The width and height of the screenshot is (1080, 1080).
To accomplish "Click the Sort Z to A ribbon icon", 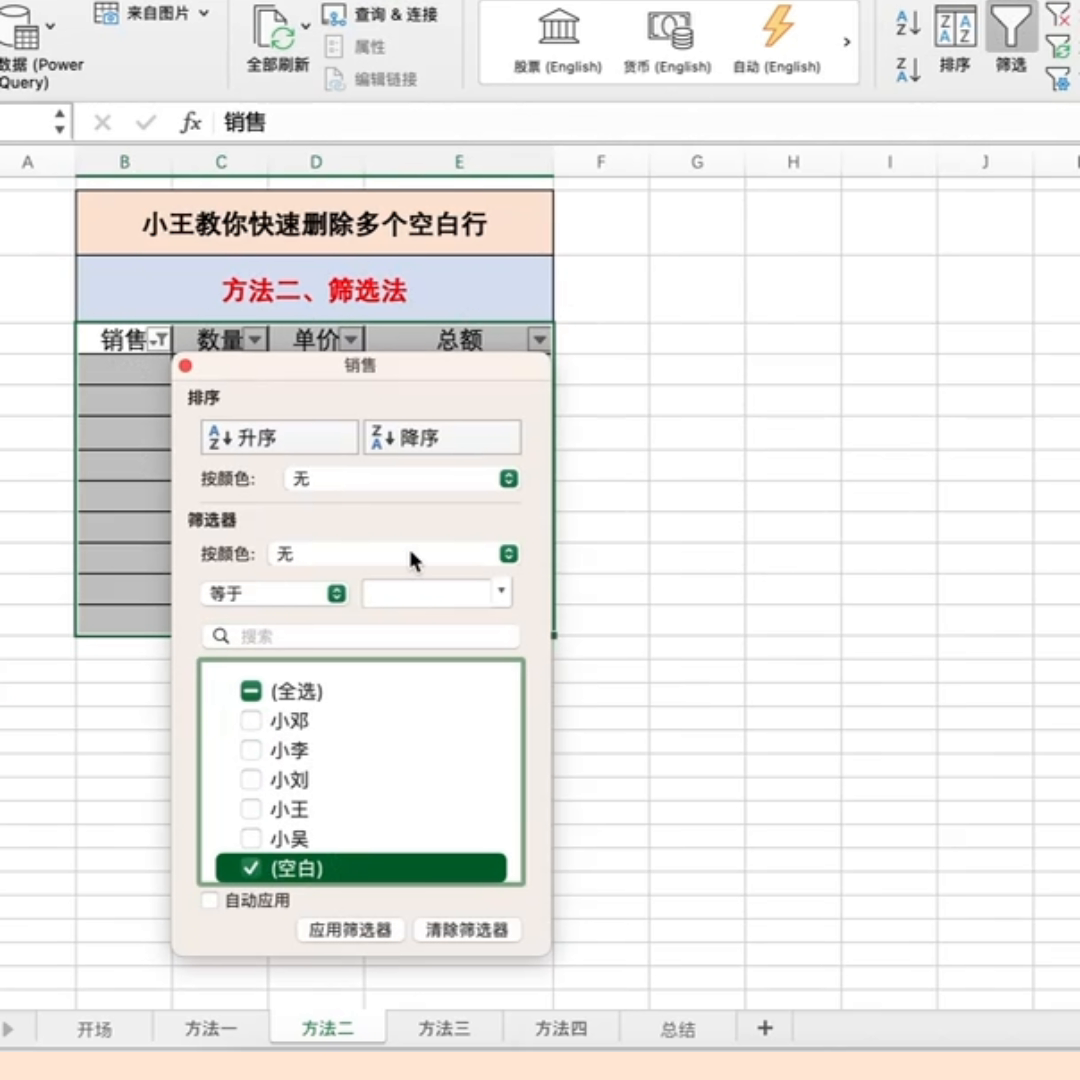I will [908, 70].
